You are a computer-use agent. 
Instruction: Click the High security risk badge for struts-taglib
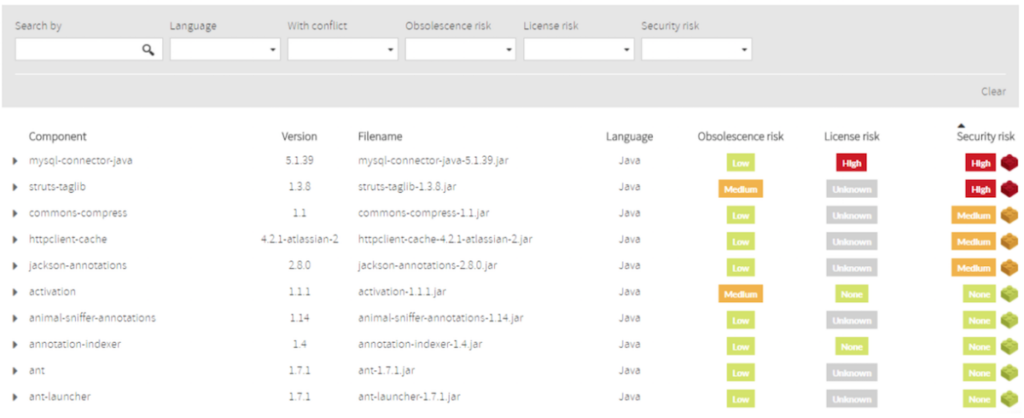point(980,189)
